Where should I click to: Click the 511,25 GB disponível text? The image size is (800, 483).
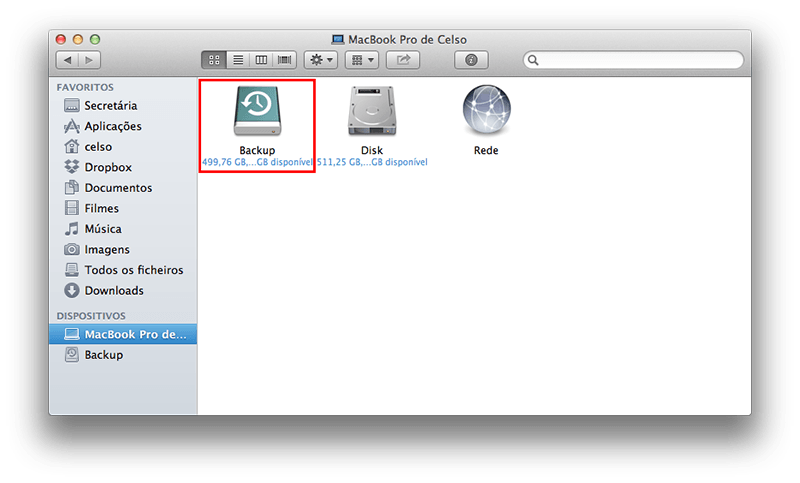click(372, 162)
